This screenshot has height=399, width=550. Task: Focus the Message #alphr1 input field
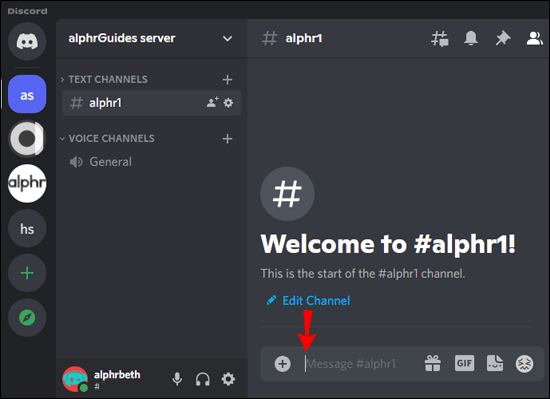pos(361,364)
